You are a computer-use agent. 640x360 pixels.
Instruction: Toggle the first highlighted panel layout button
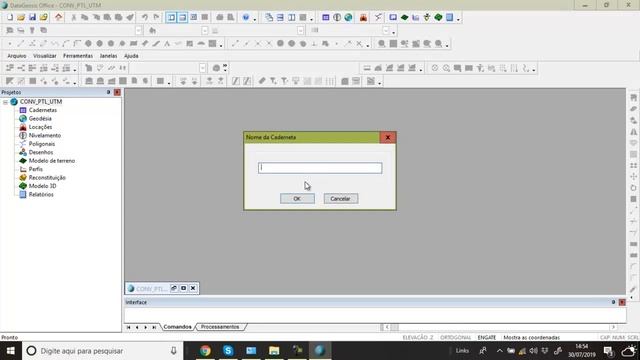(x=171, y=17)
